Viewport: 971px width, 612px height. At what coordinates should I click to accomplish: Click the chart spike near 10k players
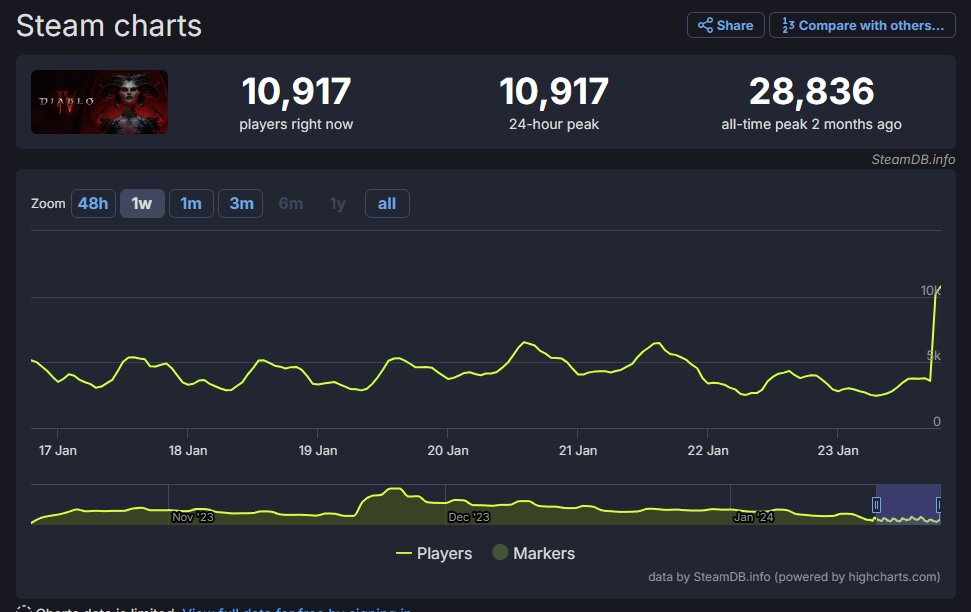pos(937,290)
